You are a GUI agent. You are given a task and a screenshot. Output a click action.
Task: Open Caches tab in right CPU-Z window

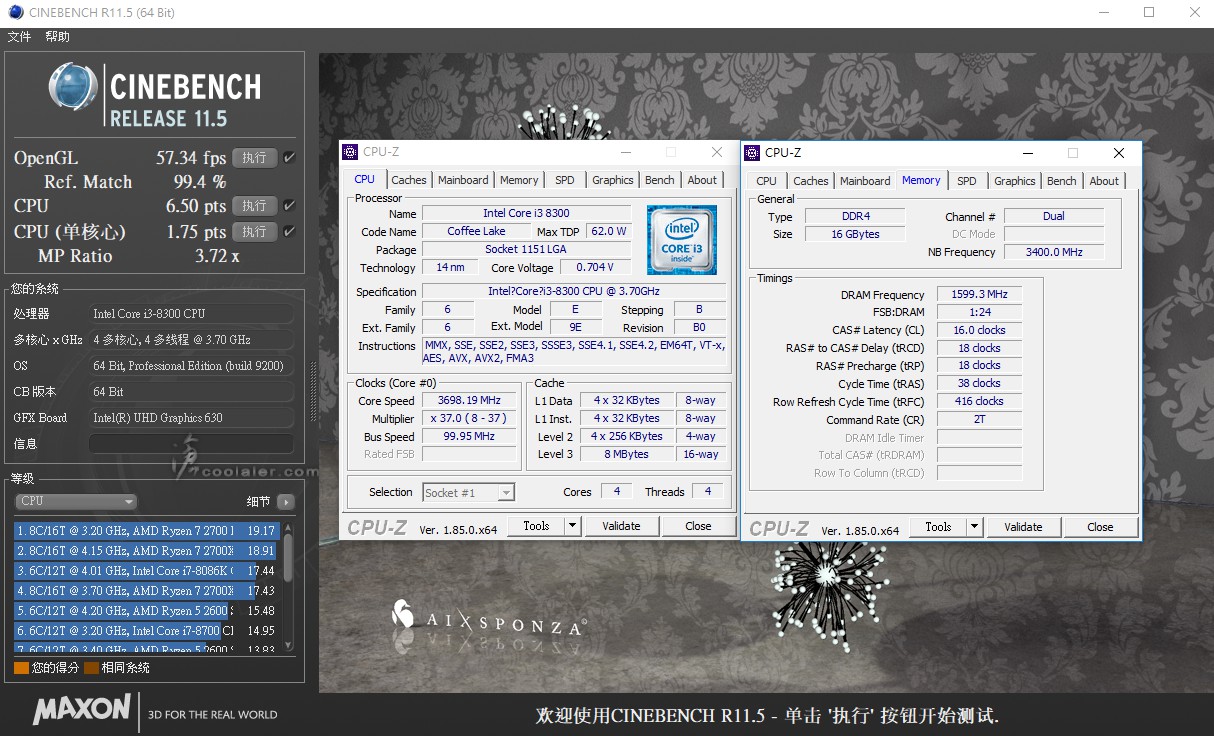click(x=811, y=181)
